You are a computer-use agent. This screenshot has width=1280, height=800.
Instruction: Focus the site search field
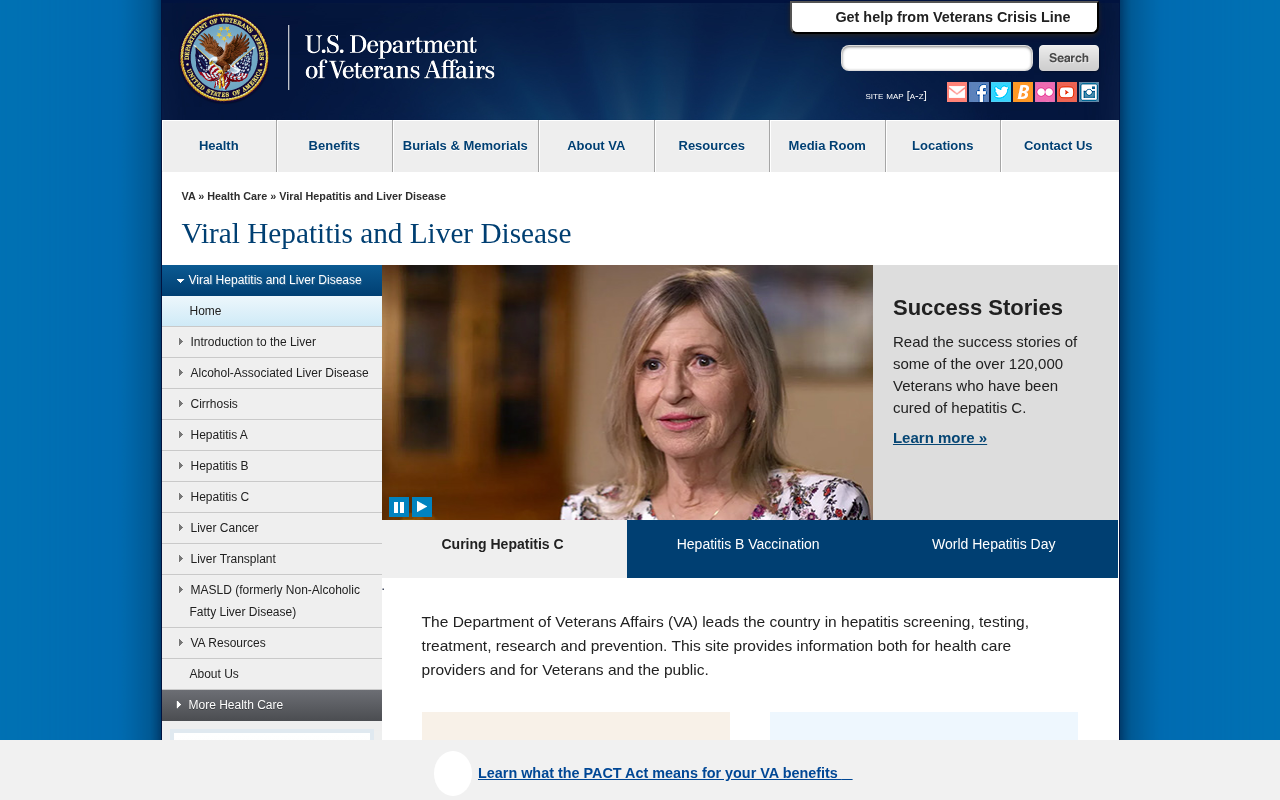click(937, 58)
